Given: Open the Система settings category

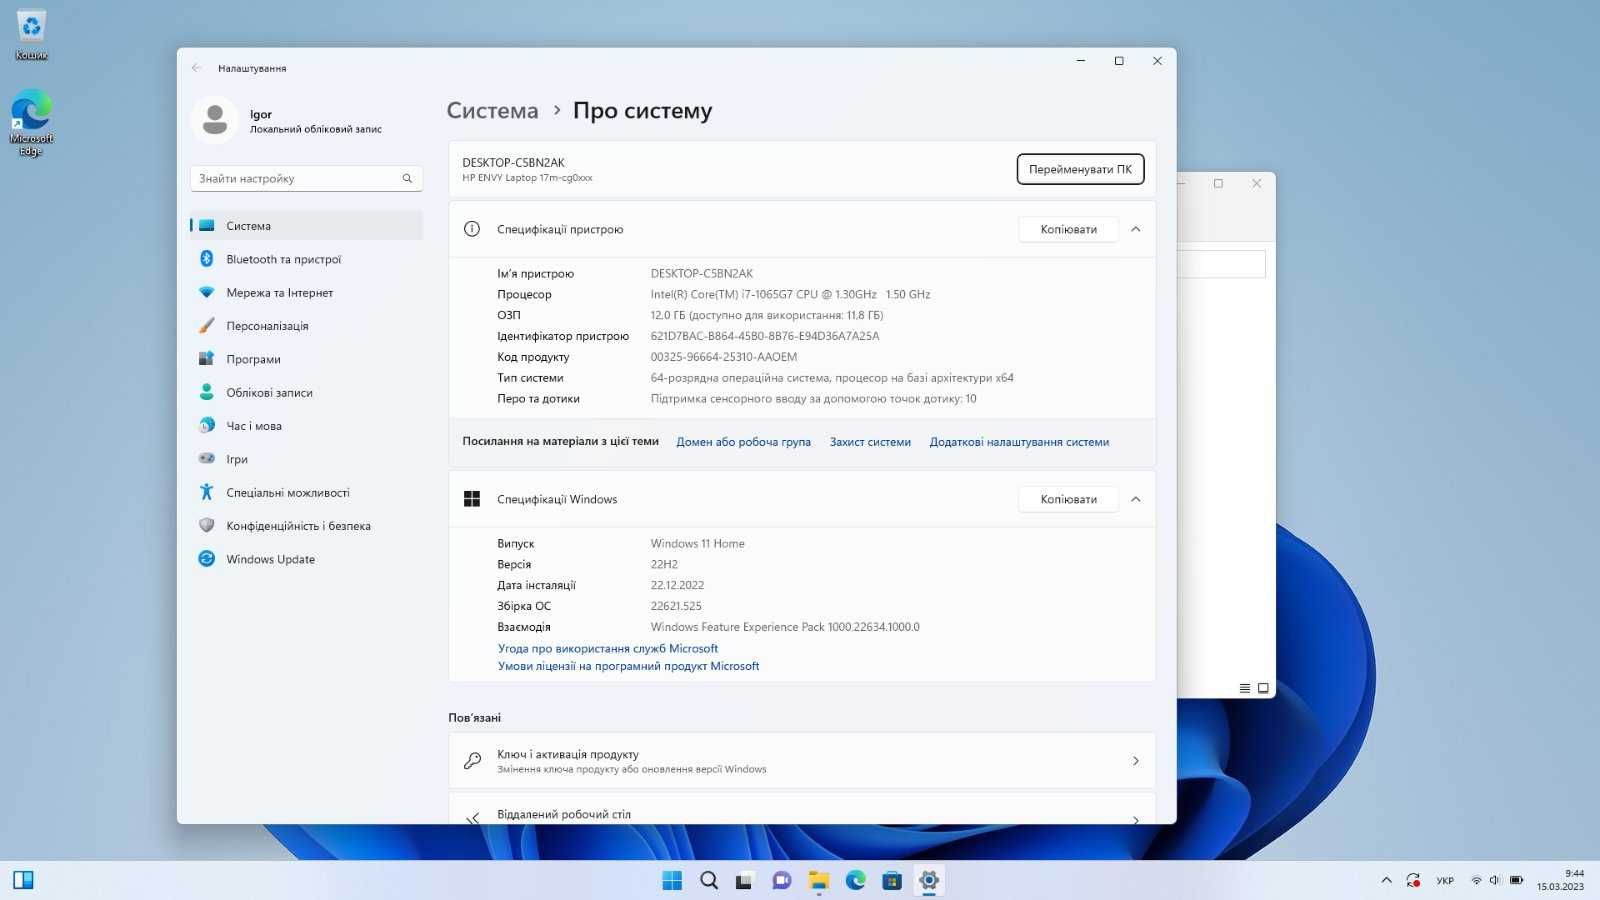Looking at the screenshot, I should tap(306, 226).
